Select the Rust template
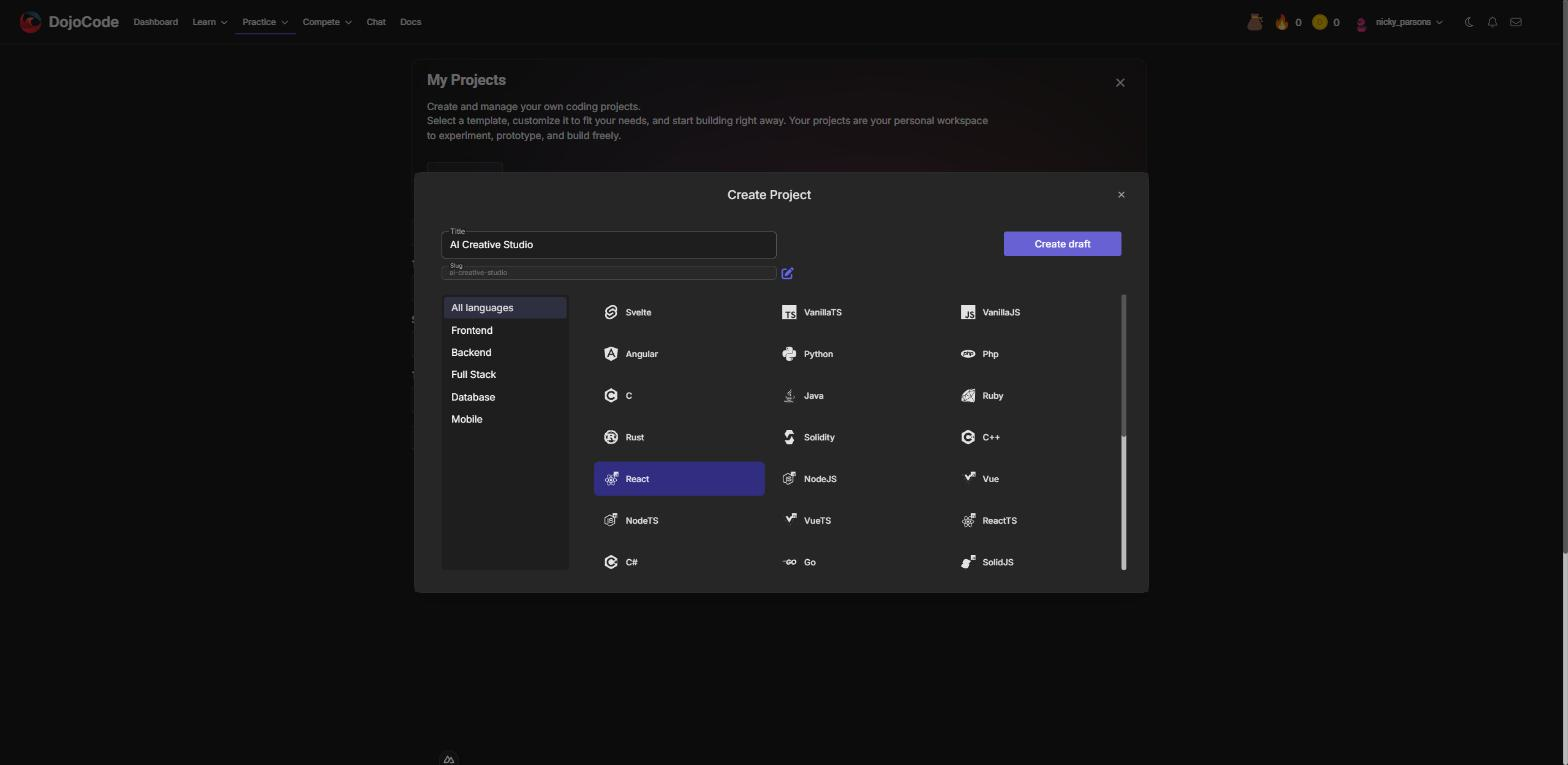The image size is (1568, 765). click(679, 437)
